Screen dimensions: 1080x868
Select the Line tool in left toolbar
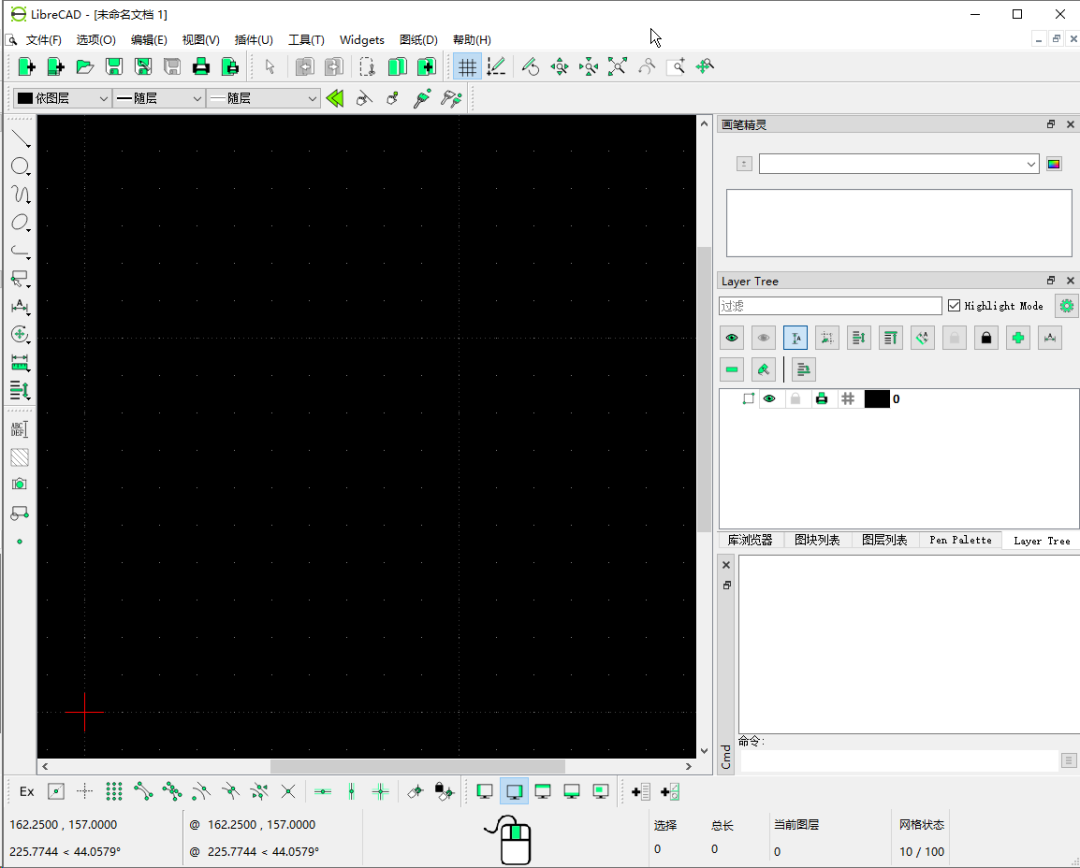[x=19, y=138]
